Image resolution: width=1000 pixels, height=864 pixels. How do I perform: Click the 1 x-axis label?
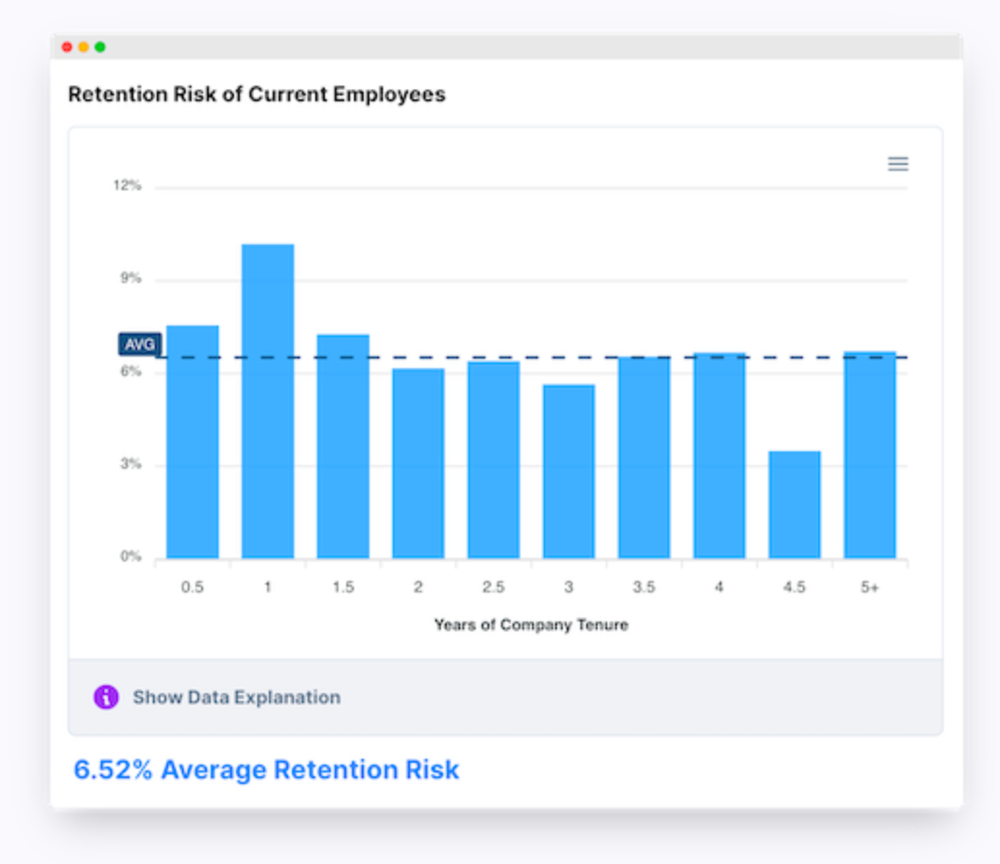268,587
